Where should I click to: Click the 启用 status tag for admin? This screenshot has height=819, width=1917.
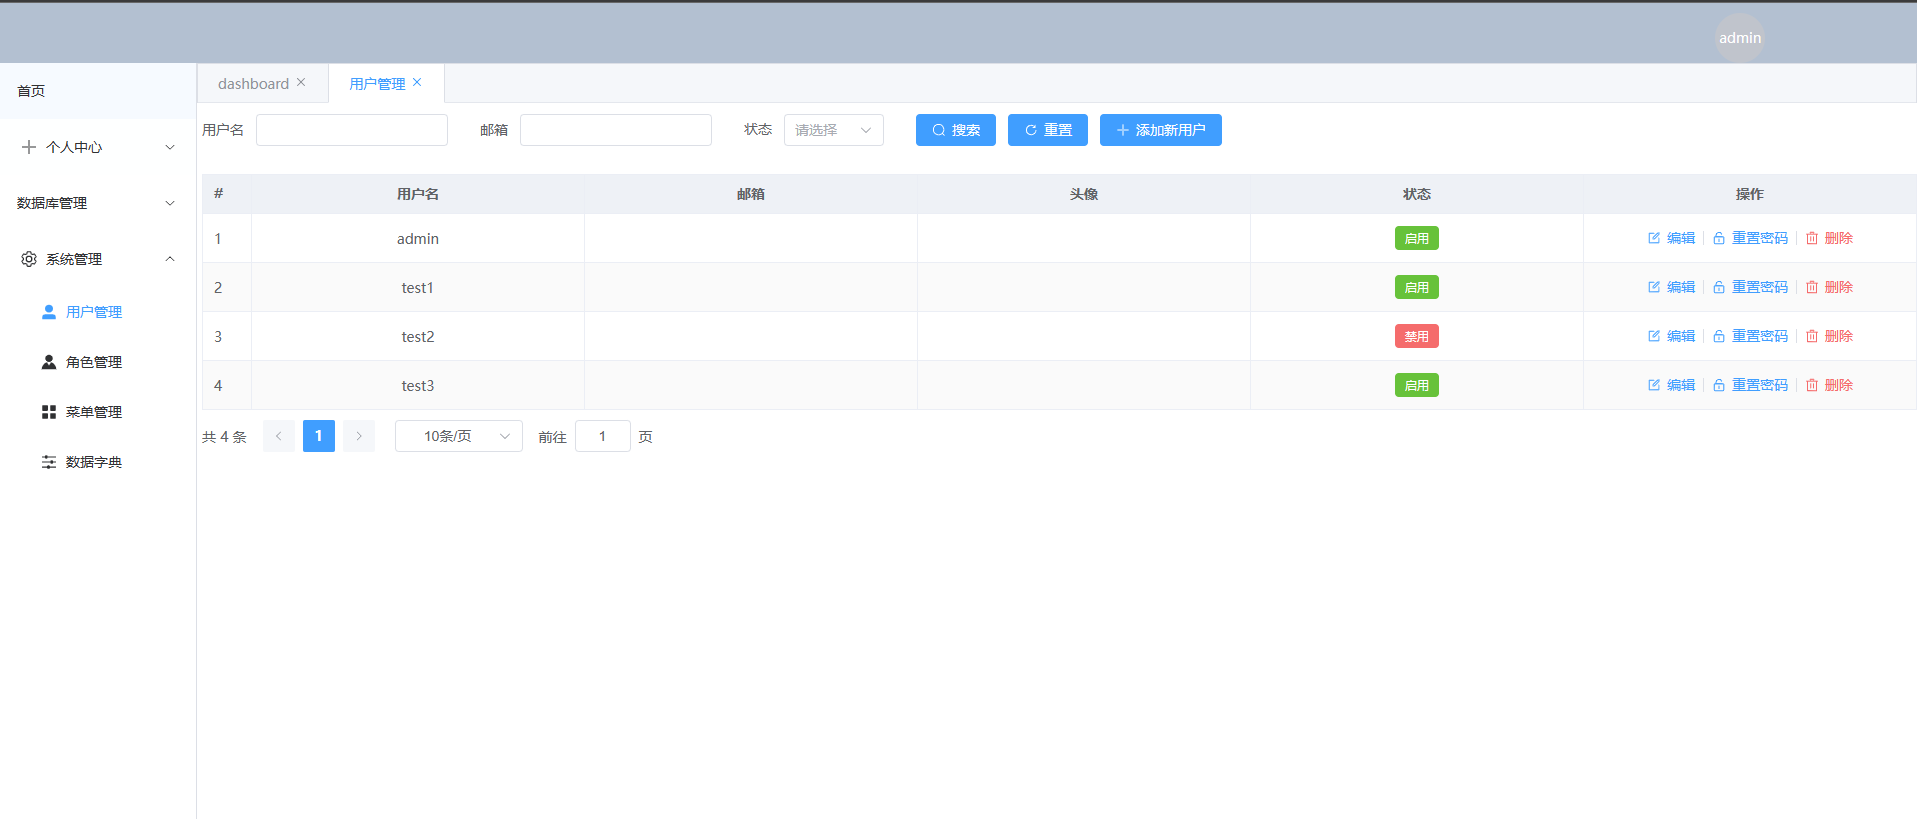tap(1417, 238)
